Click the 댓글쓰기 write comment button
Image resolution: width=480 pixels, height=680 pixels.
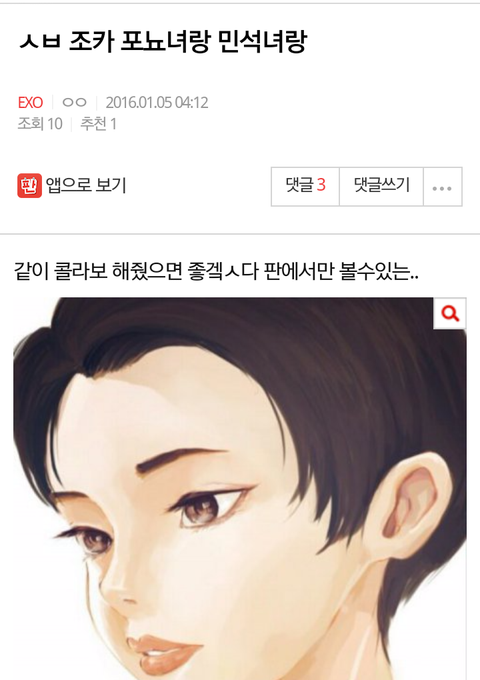click(382, 187)
